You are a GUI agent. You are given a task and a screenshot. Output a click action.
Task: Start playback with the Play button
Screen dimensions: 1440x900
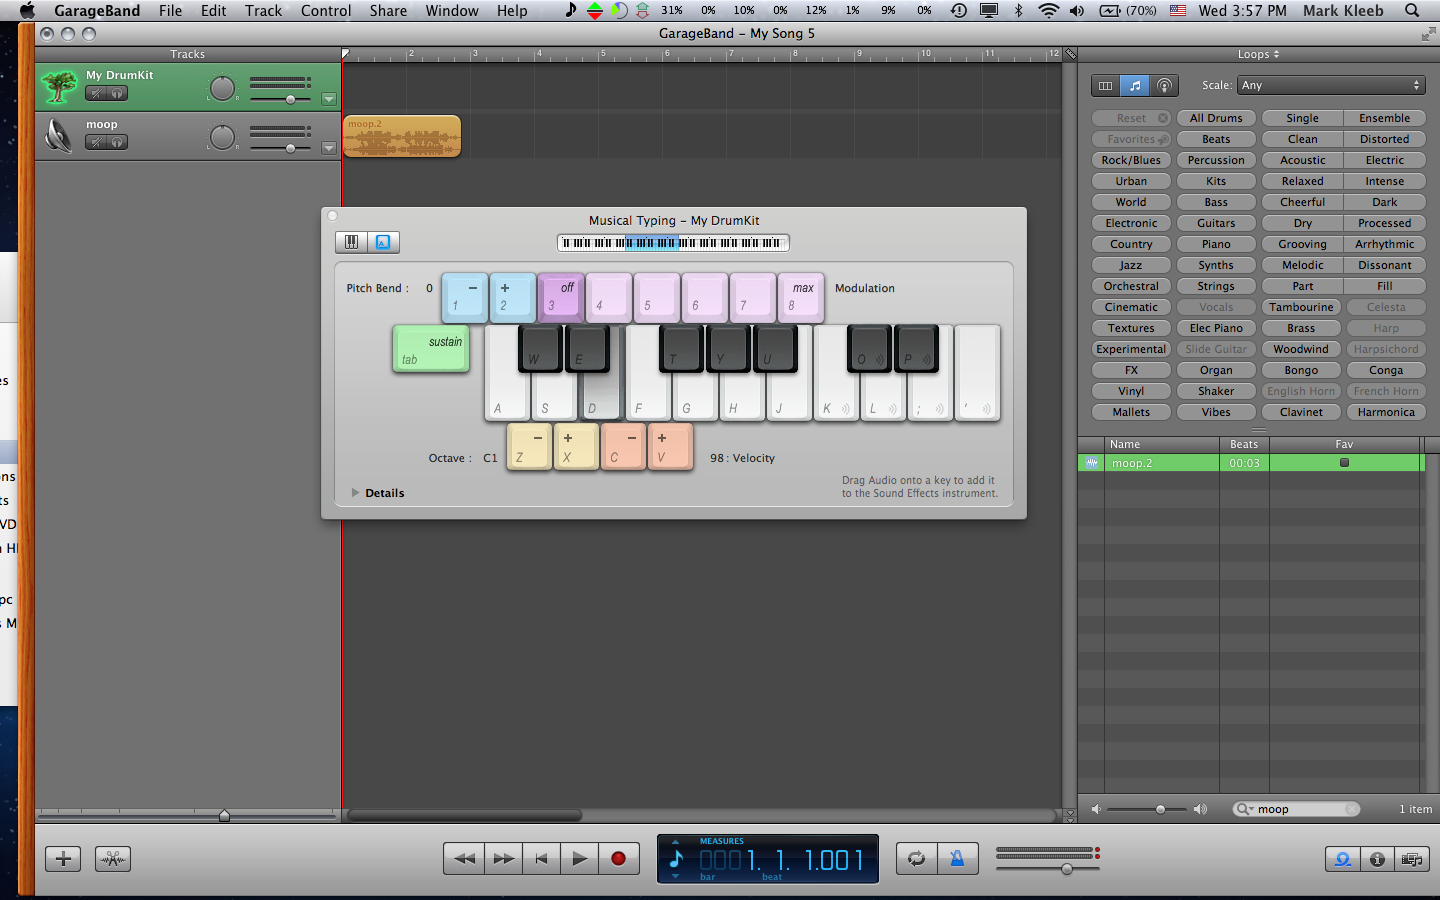(x=579, y=858)
